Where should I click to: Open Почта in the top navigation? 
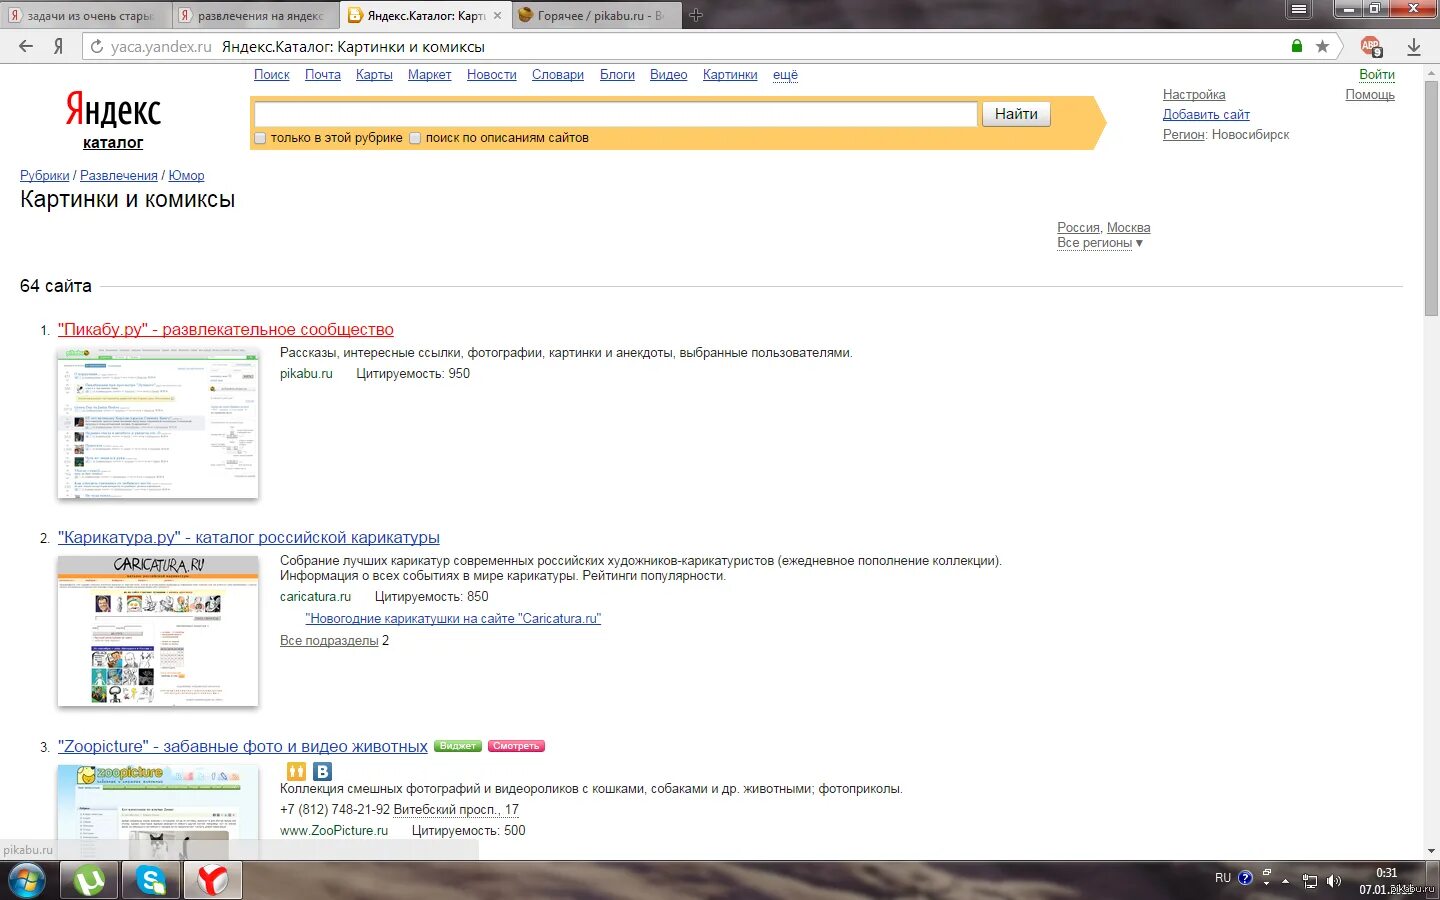point(323,75)
